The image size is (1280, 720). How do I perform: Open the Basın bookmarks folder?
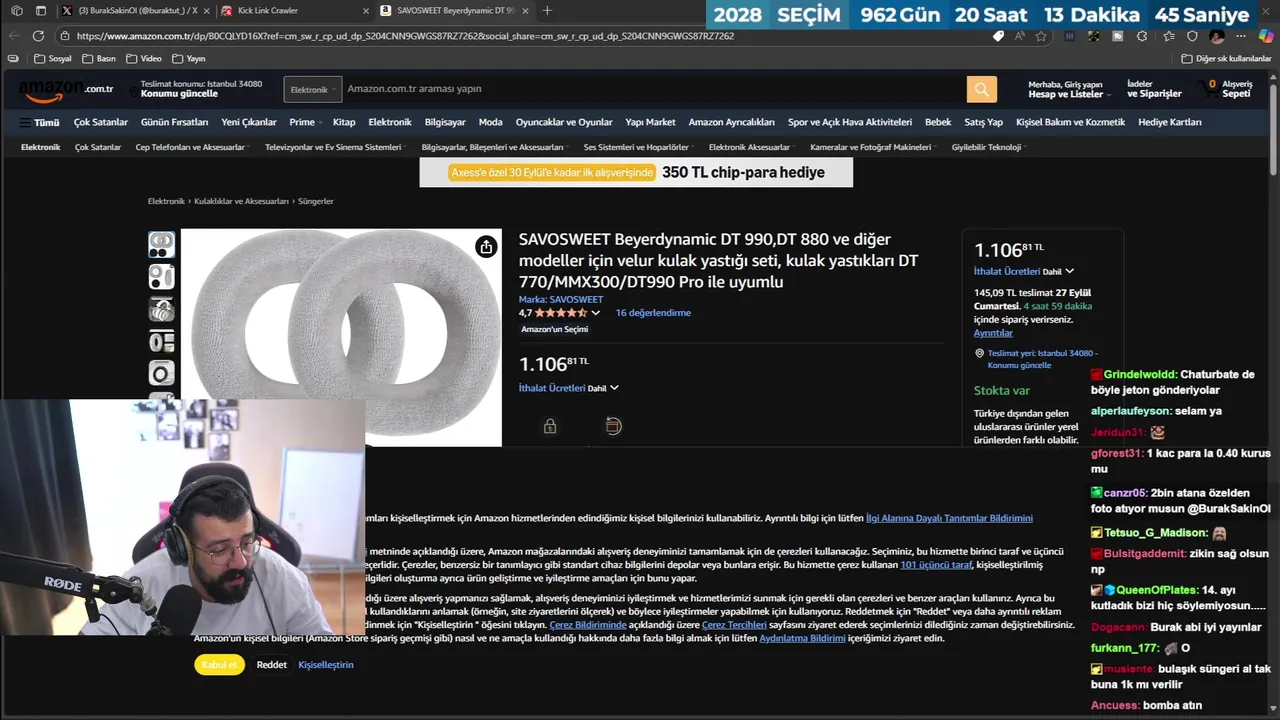point(99,59)
